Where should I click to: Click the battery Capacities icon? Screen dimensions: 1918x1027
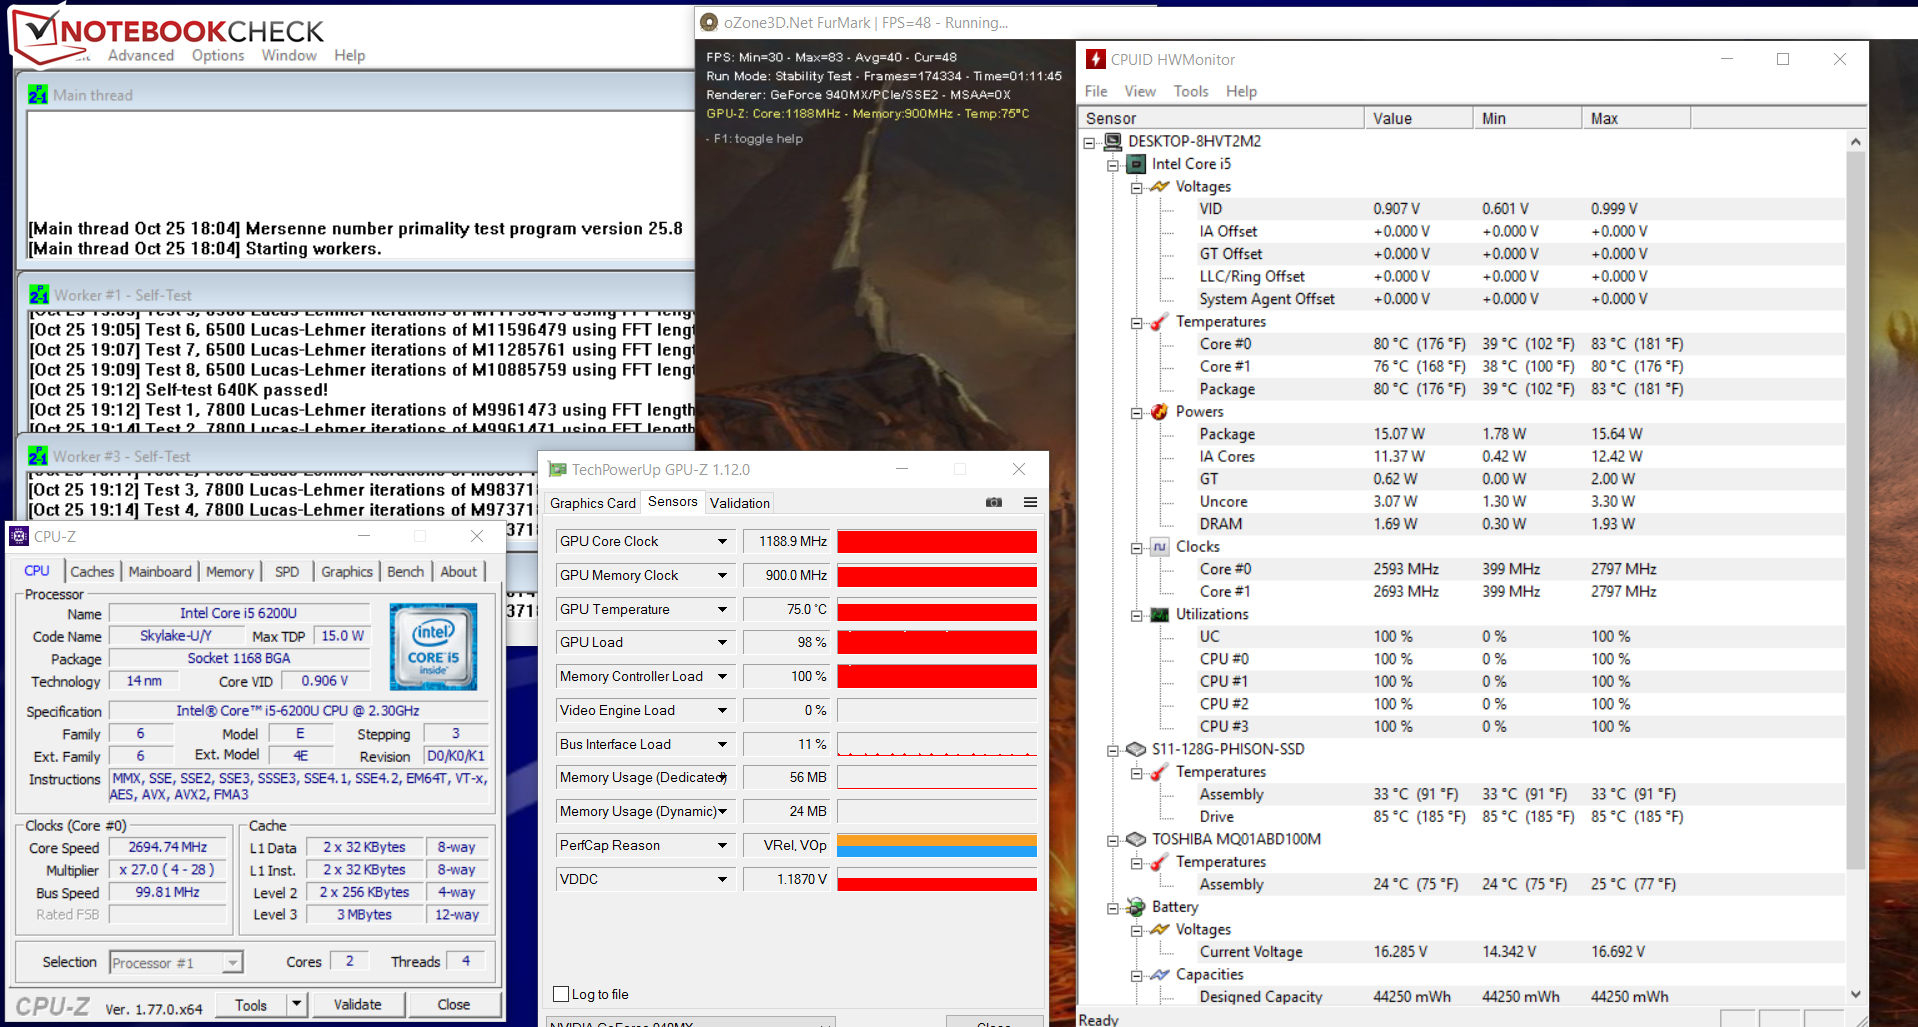tap(1160, 974)
